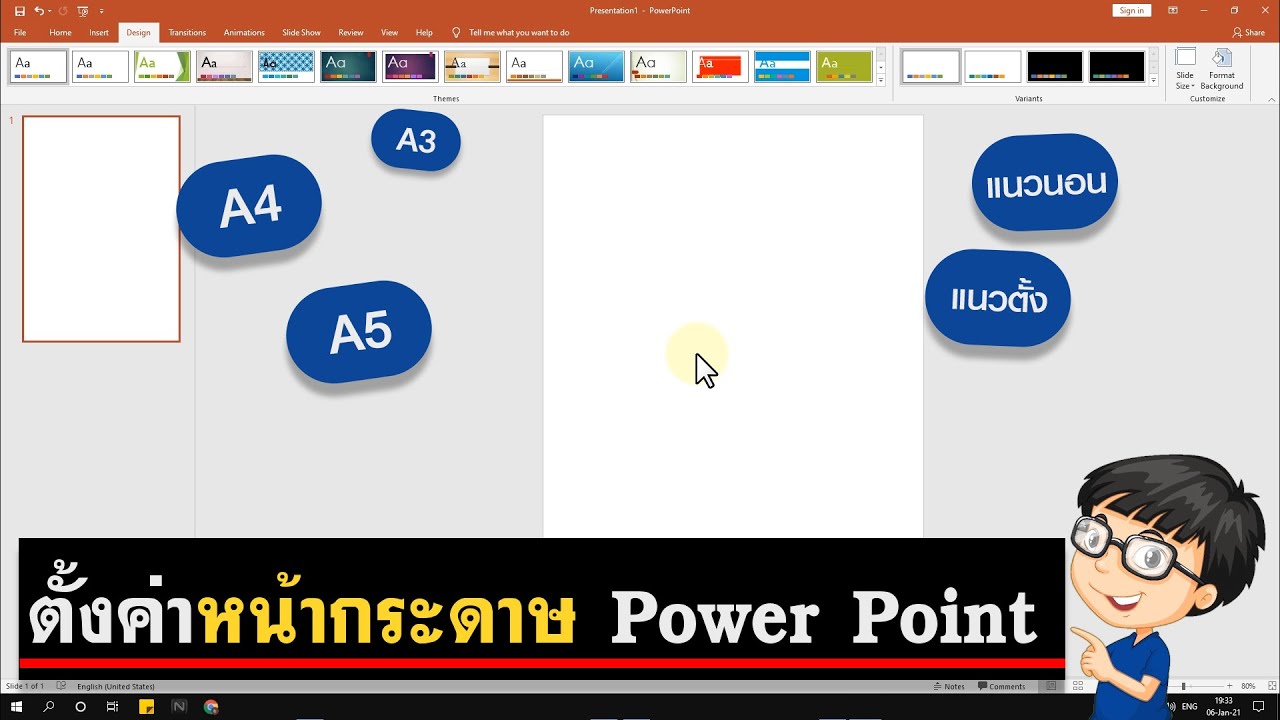Open the Slide Size dropdown

pos(1185,68)
